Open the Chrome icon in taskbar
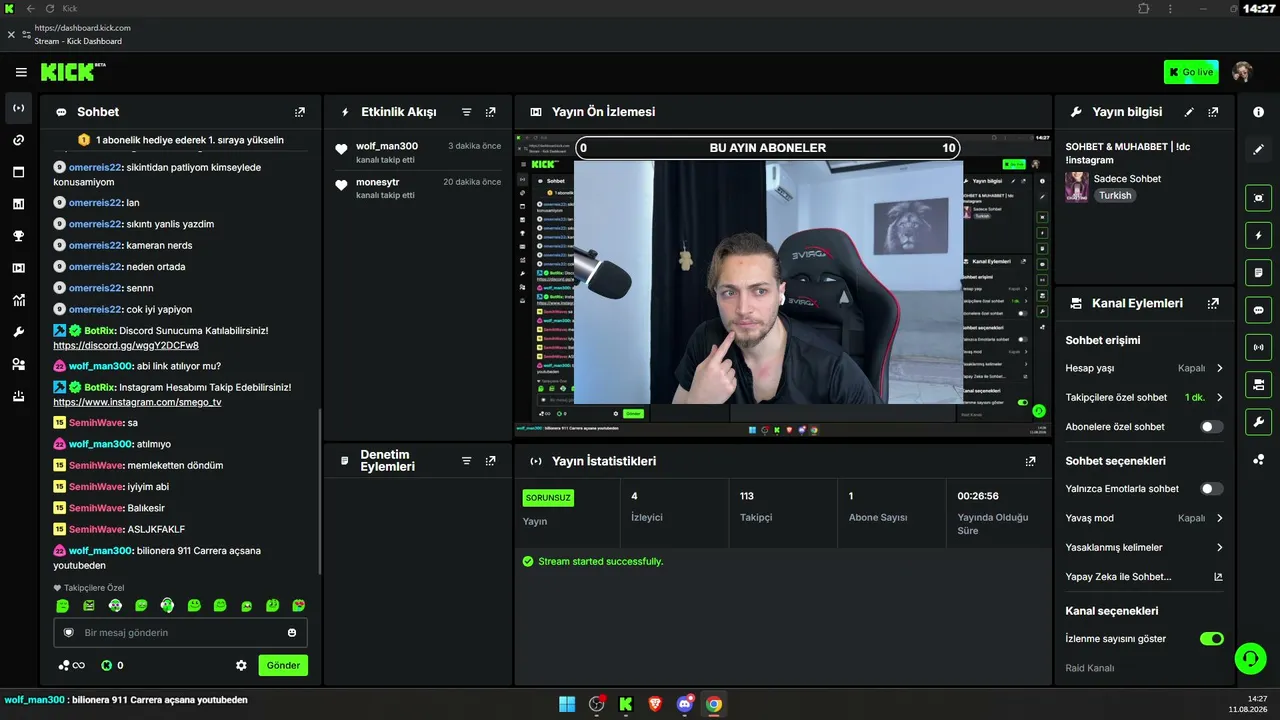Screen dimensions: 1280x720 pyautogui.click(x=714, y=704)
